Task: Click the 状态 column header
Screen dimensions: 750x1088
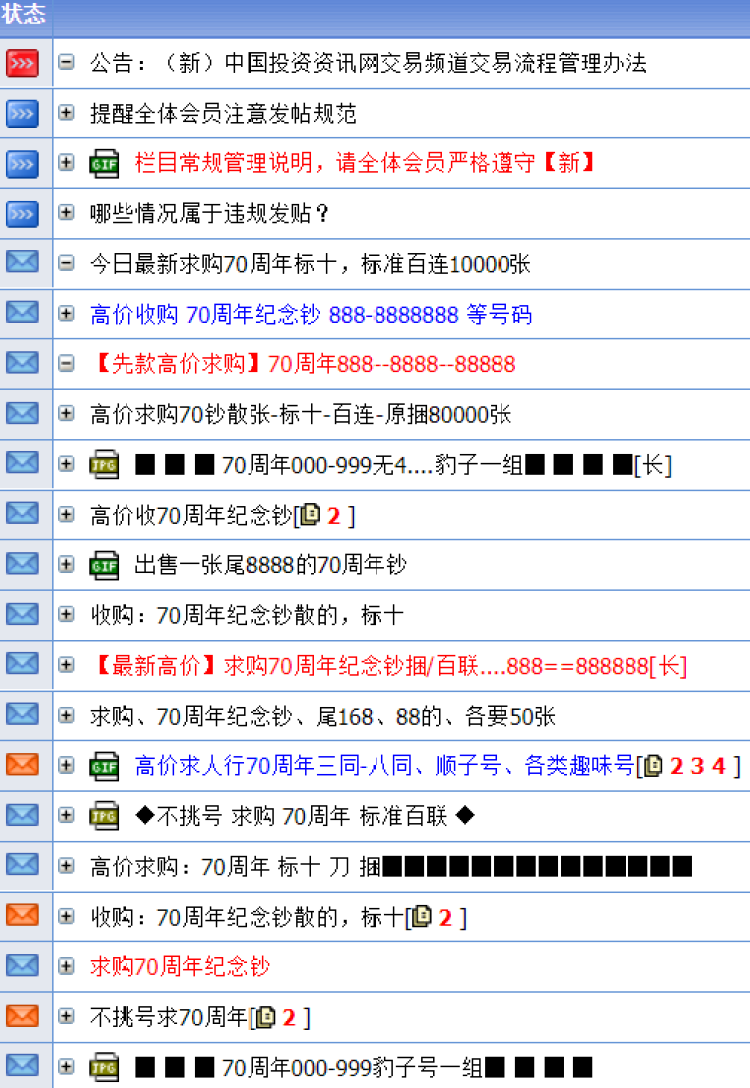Action: (24, 13)
